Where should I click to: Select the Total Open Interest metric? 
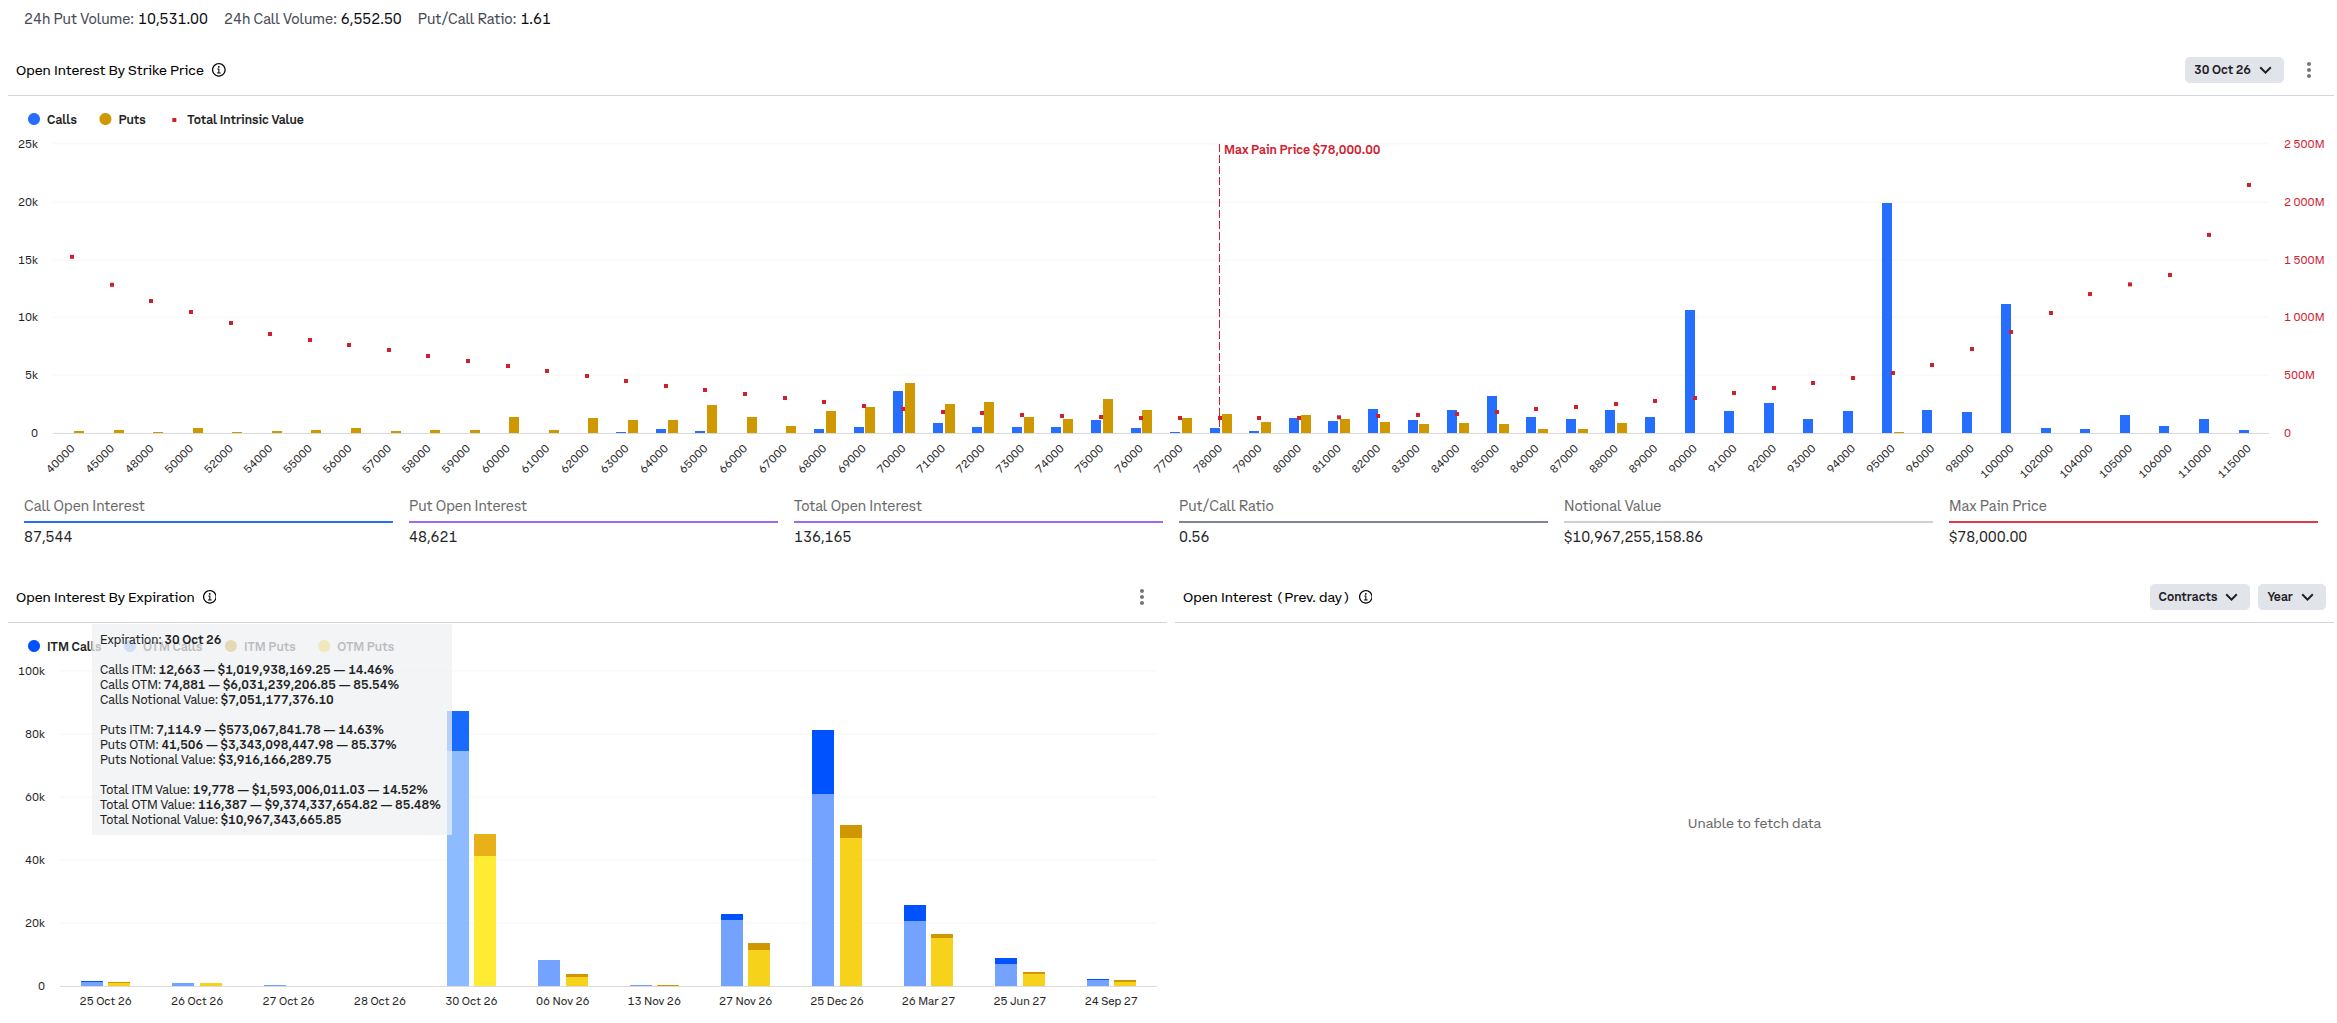[x=978, y=521]
